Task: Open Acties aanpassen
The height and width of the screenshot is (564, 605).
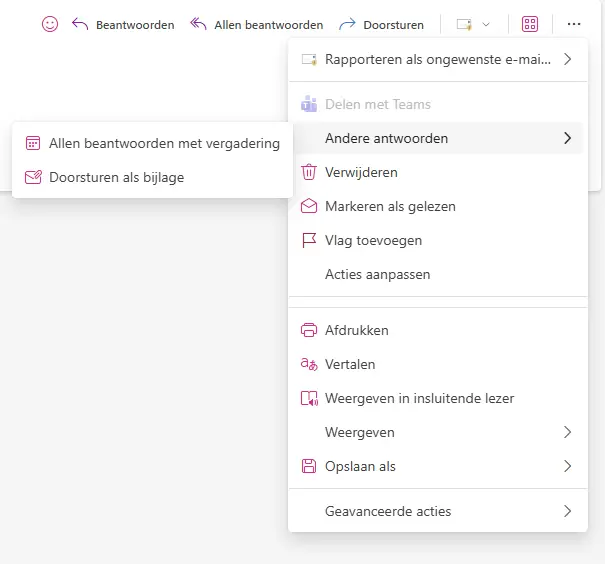Action: coord(438,274)
